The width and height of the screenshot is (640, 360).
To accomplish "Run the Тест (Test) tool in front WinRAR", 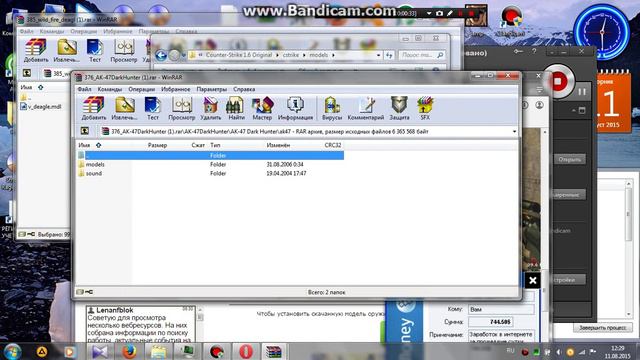I will point(153,109).
